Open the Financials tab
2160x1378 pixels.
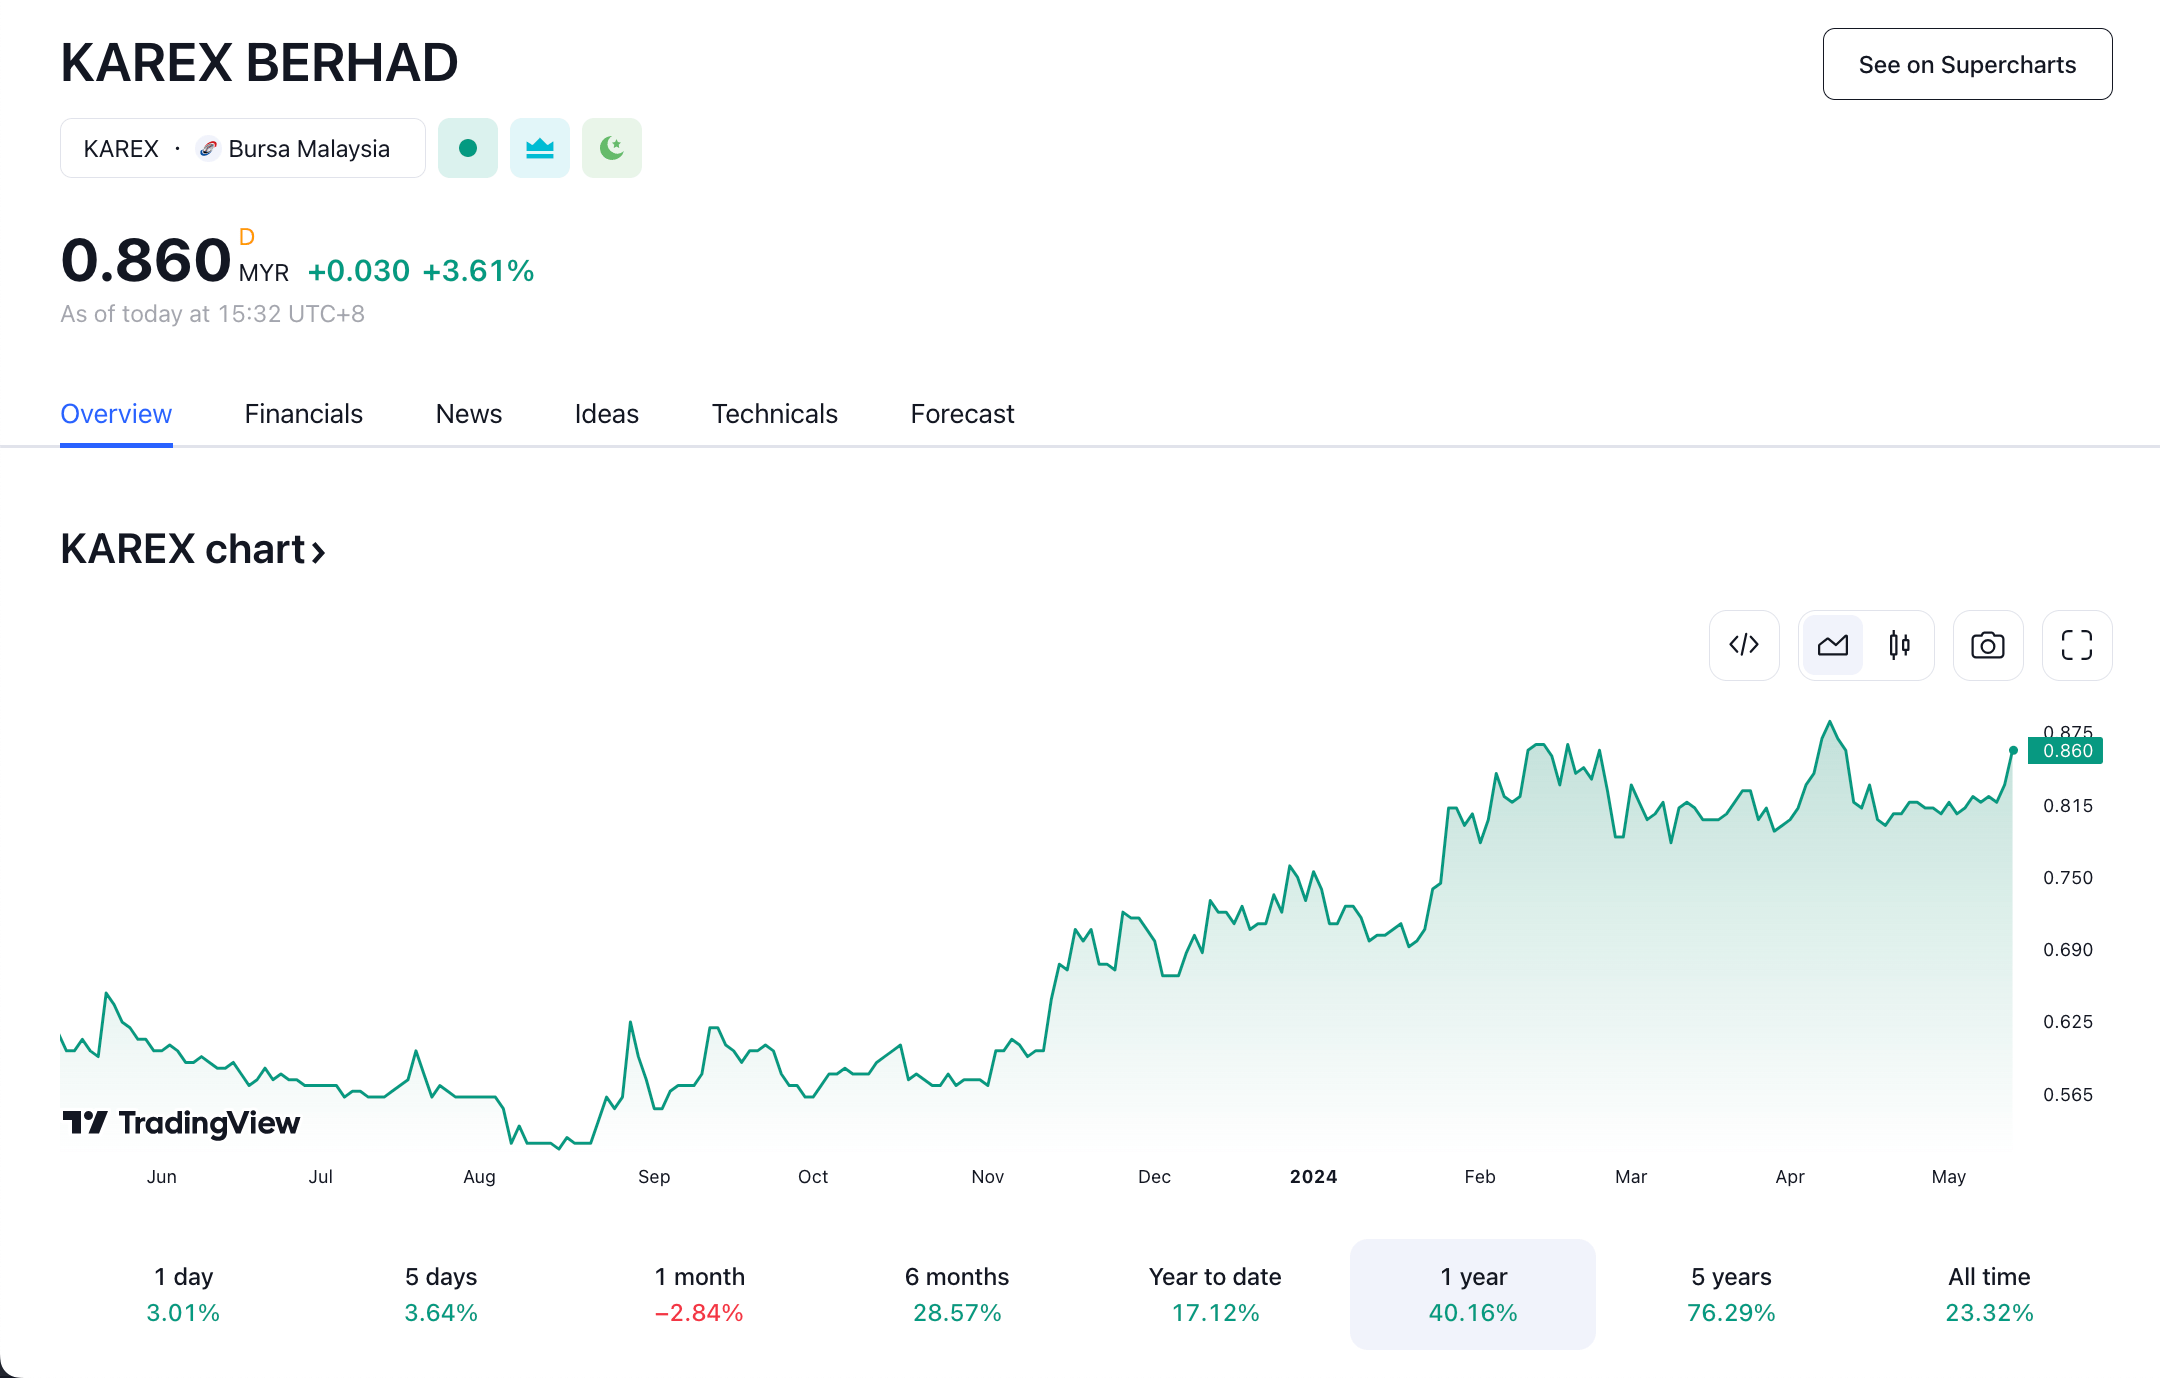303,414
